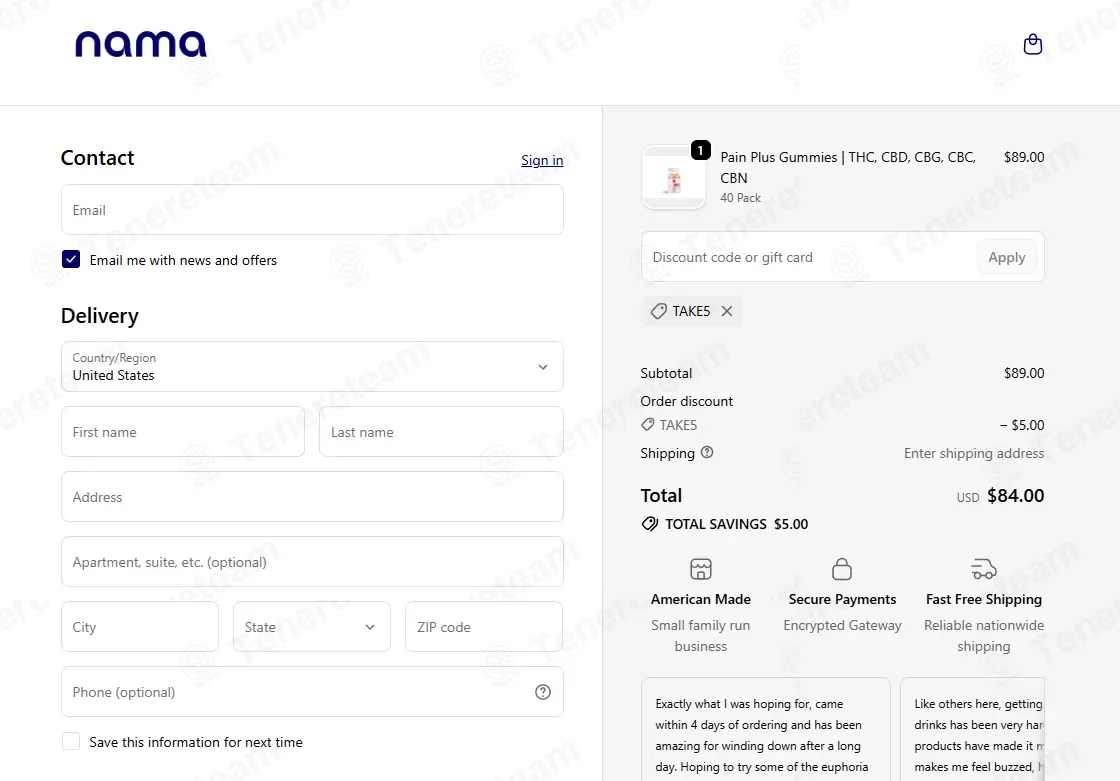Expand the State dropdown

(x=312, y=627)
